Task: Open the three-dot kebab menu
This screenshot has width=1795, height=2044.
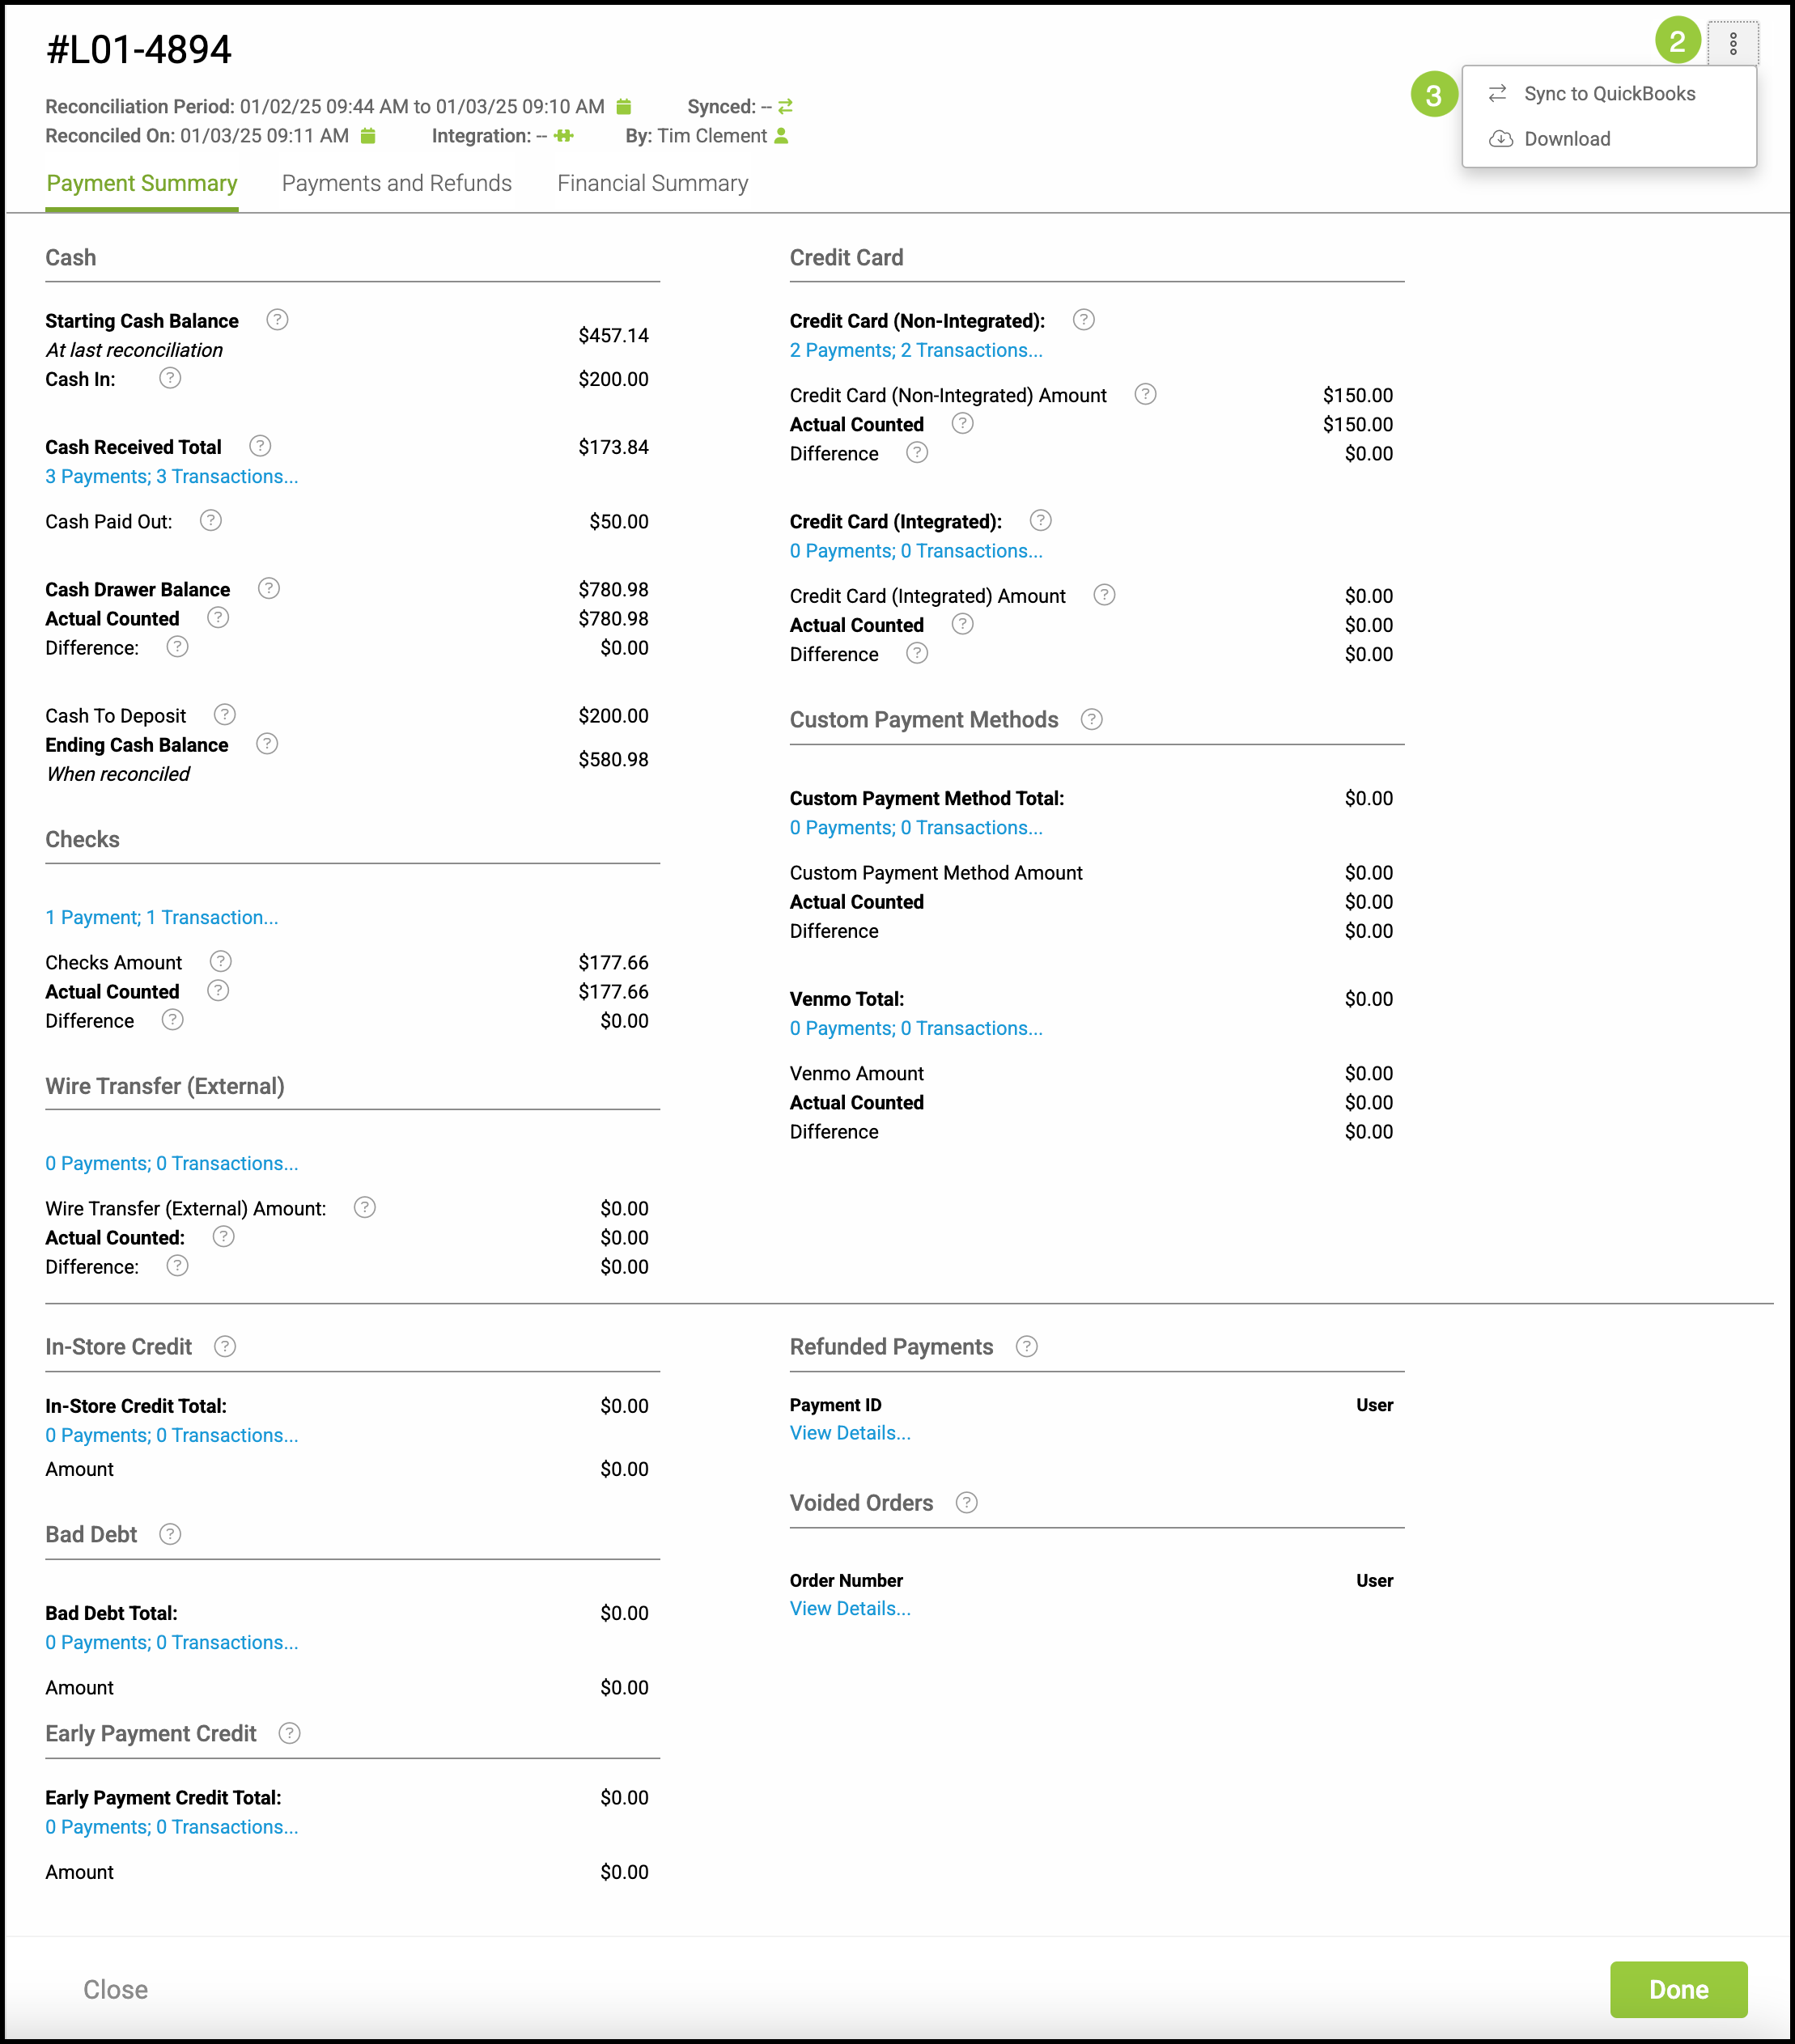Action: point(1733,43)
